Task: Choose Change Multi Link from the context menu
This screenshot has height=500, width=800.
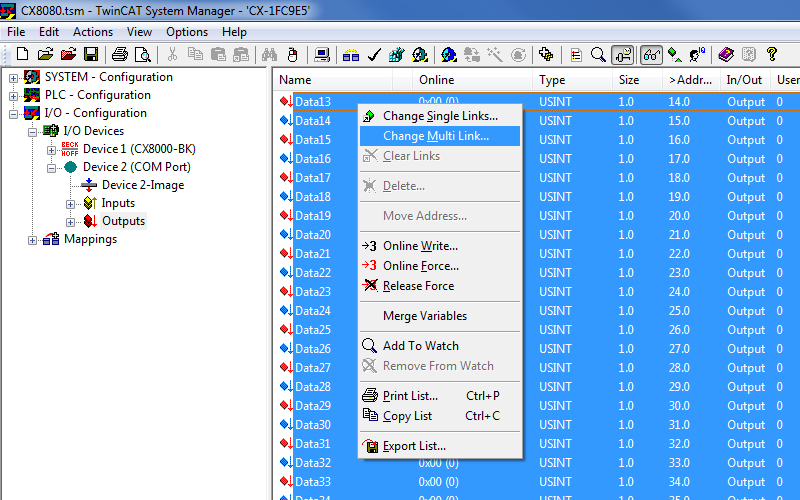Action: (x=440, y=136)
